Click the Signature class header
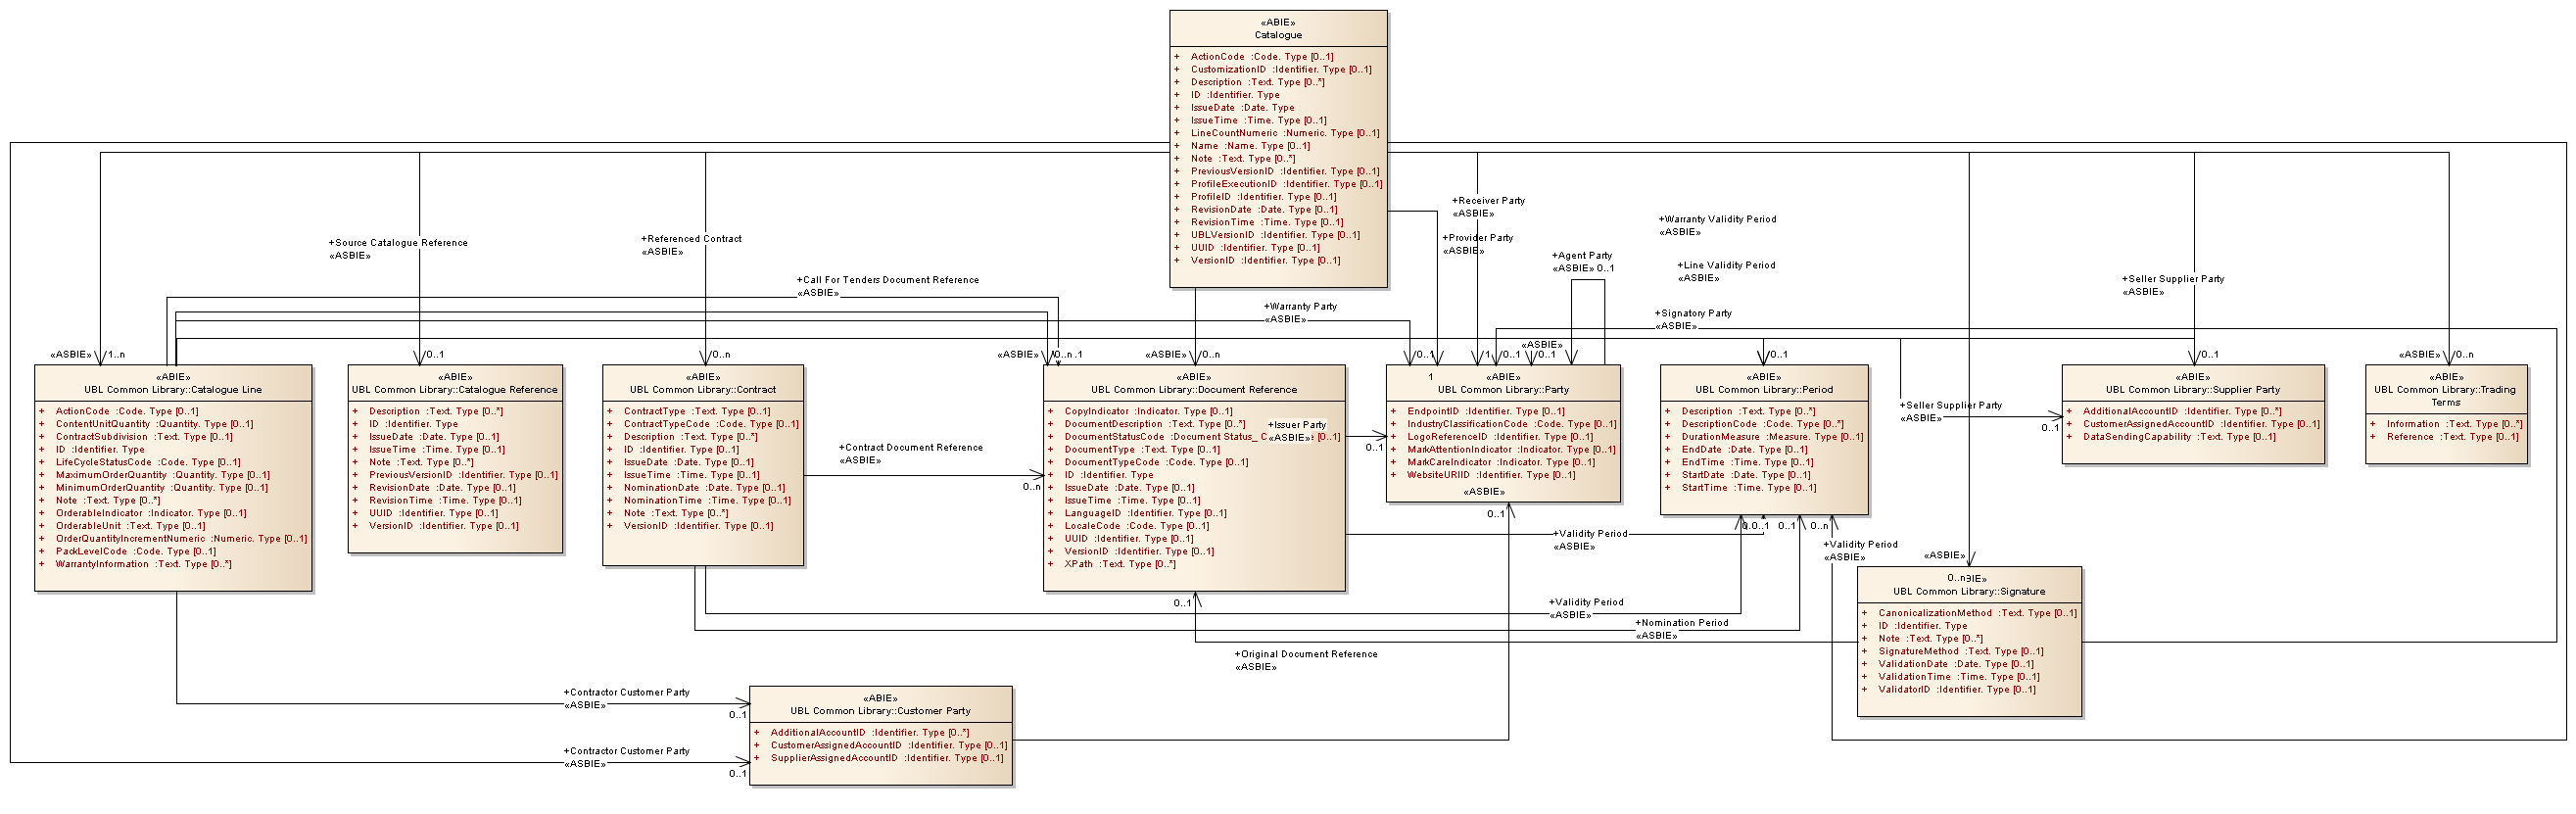 [1968, 591]
